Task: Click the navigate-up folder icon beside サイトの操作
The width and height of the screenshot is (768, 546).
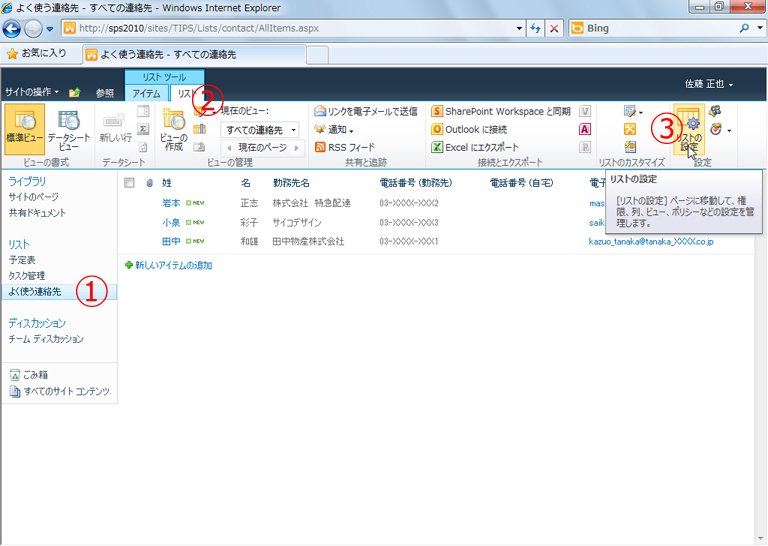Action: click(x=74, y=93)
